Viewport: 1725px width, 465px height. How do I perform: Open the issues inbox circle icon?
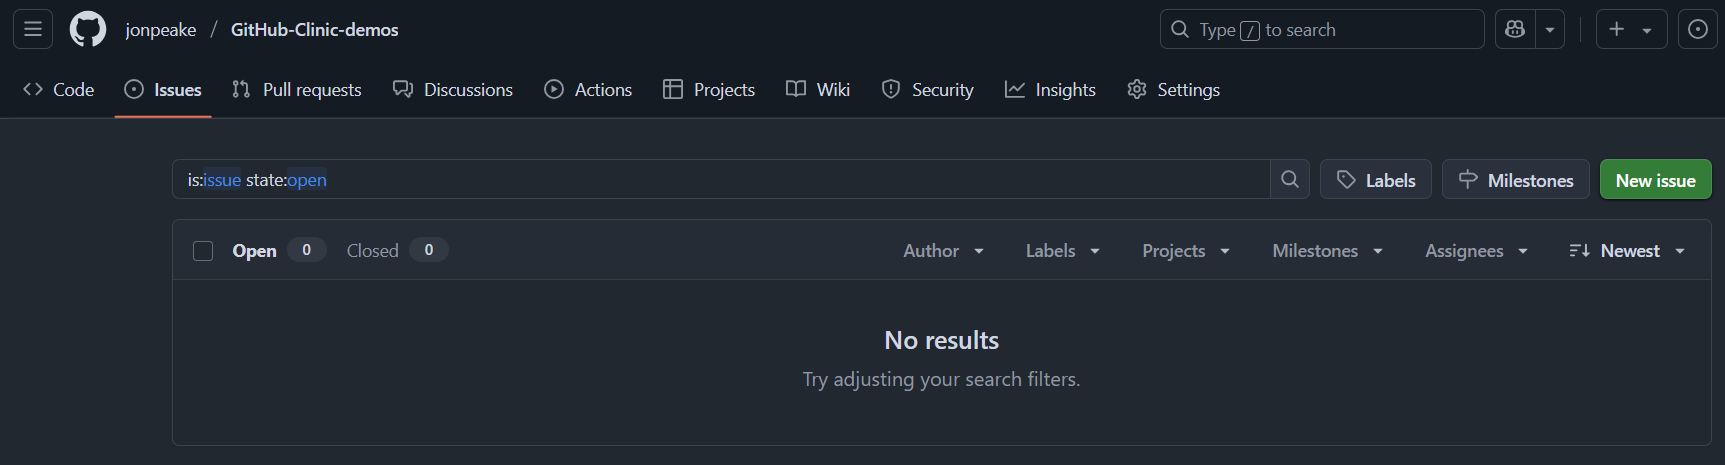pos(1697,29)
